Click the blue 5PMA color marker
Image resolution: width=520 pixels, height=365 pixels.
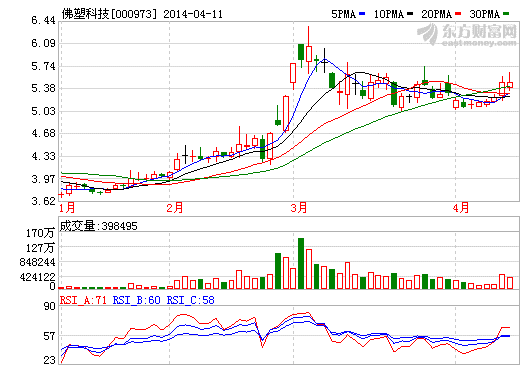(x=362, y=14)
